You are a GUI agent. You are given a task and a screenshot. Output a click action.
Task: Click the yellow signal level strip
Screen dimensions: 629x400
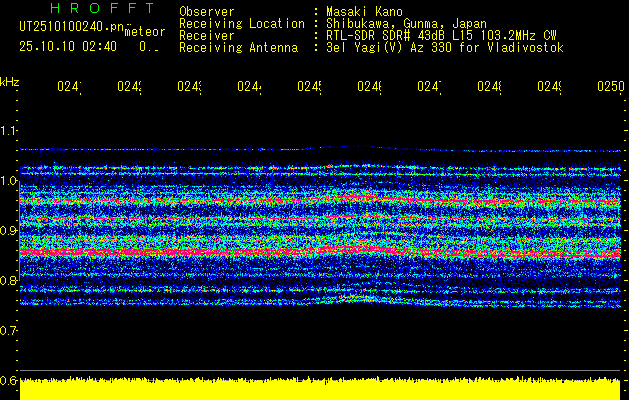[320, 389]
